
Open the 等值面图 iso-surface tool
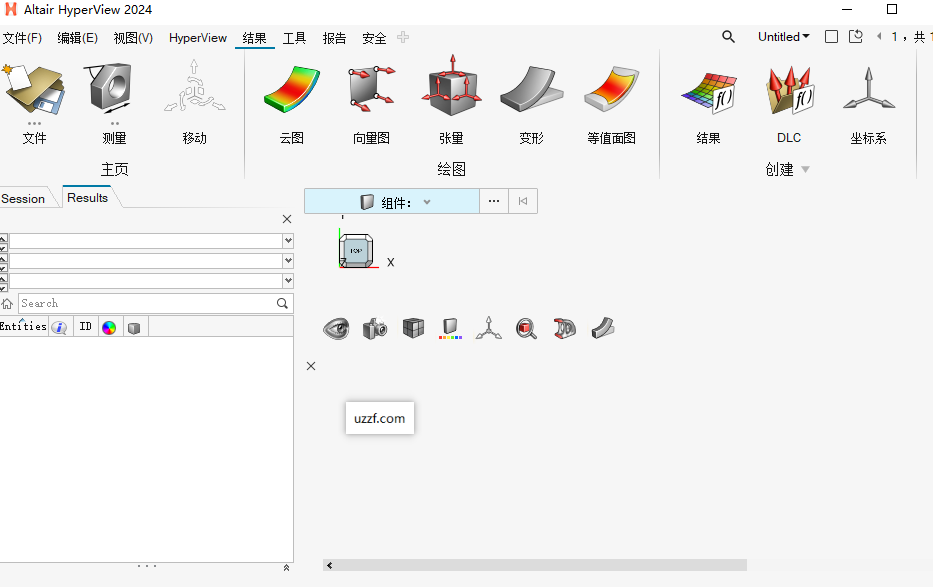pyautogui.click(x=611, y=93)
